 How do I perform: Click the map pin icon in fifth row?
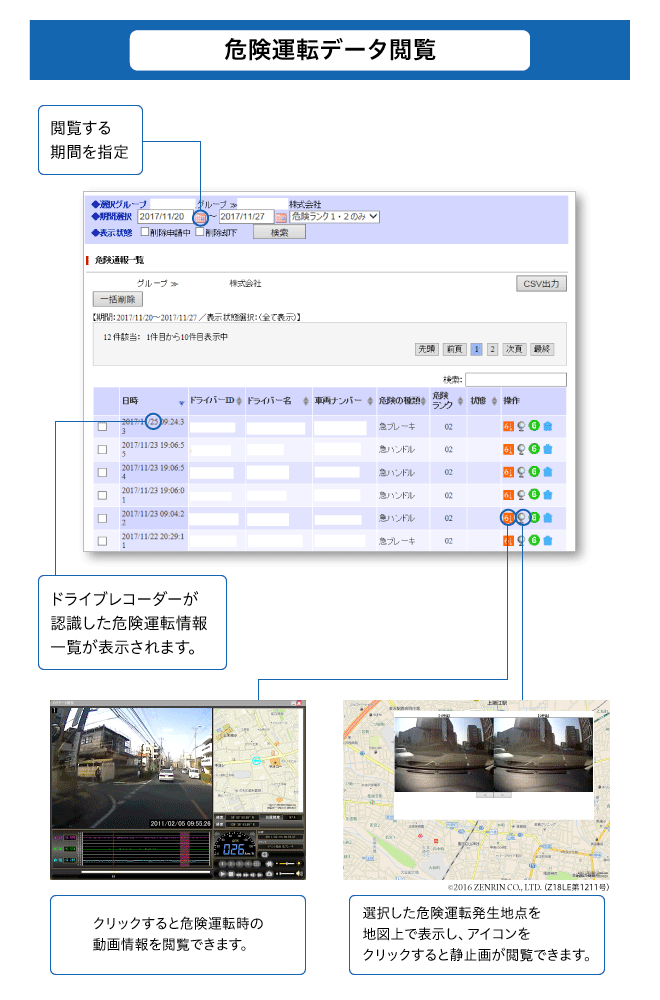click(x=521, y=518)
